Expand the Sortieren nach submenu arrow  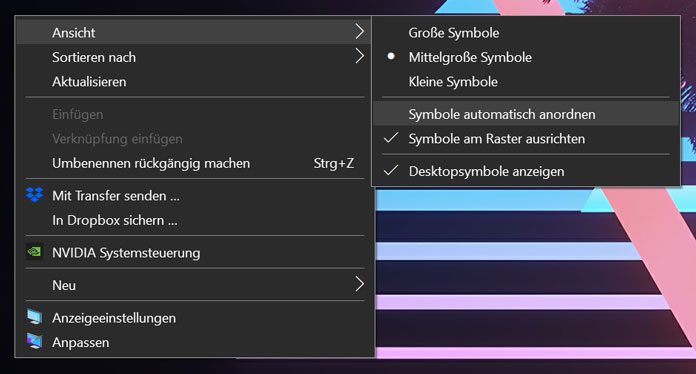pos(360,56)
